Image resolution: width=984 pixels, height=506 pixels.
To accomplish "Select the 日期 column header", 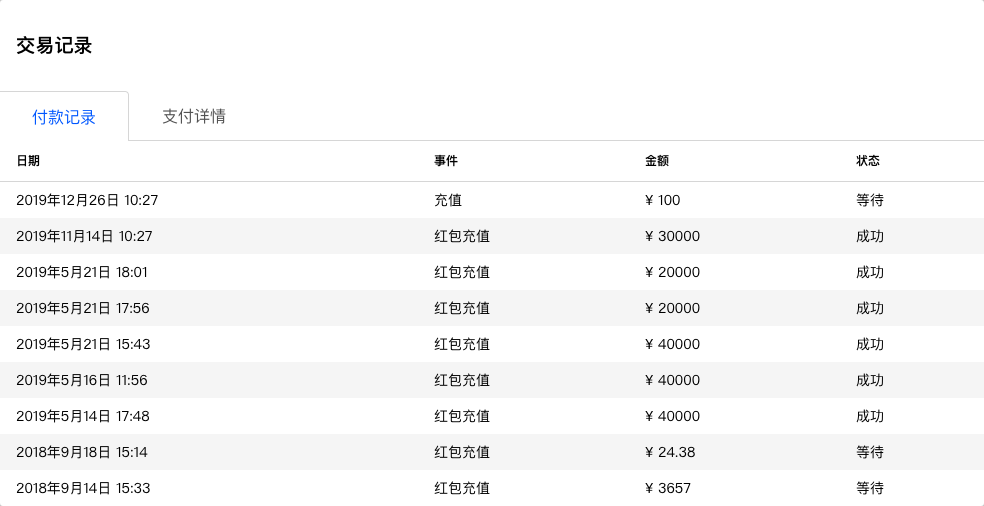I will pos(28,161).
